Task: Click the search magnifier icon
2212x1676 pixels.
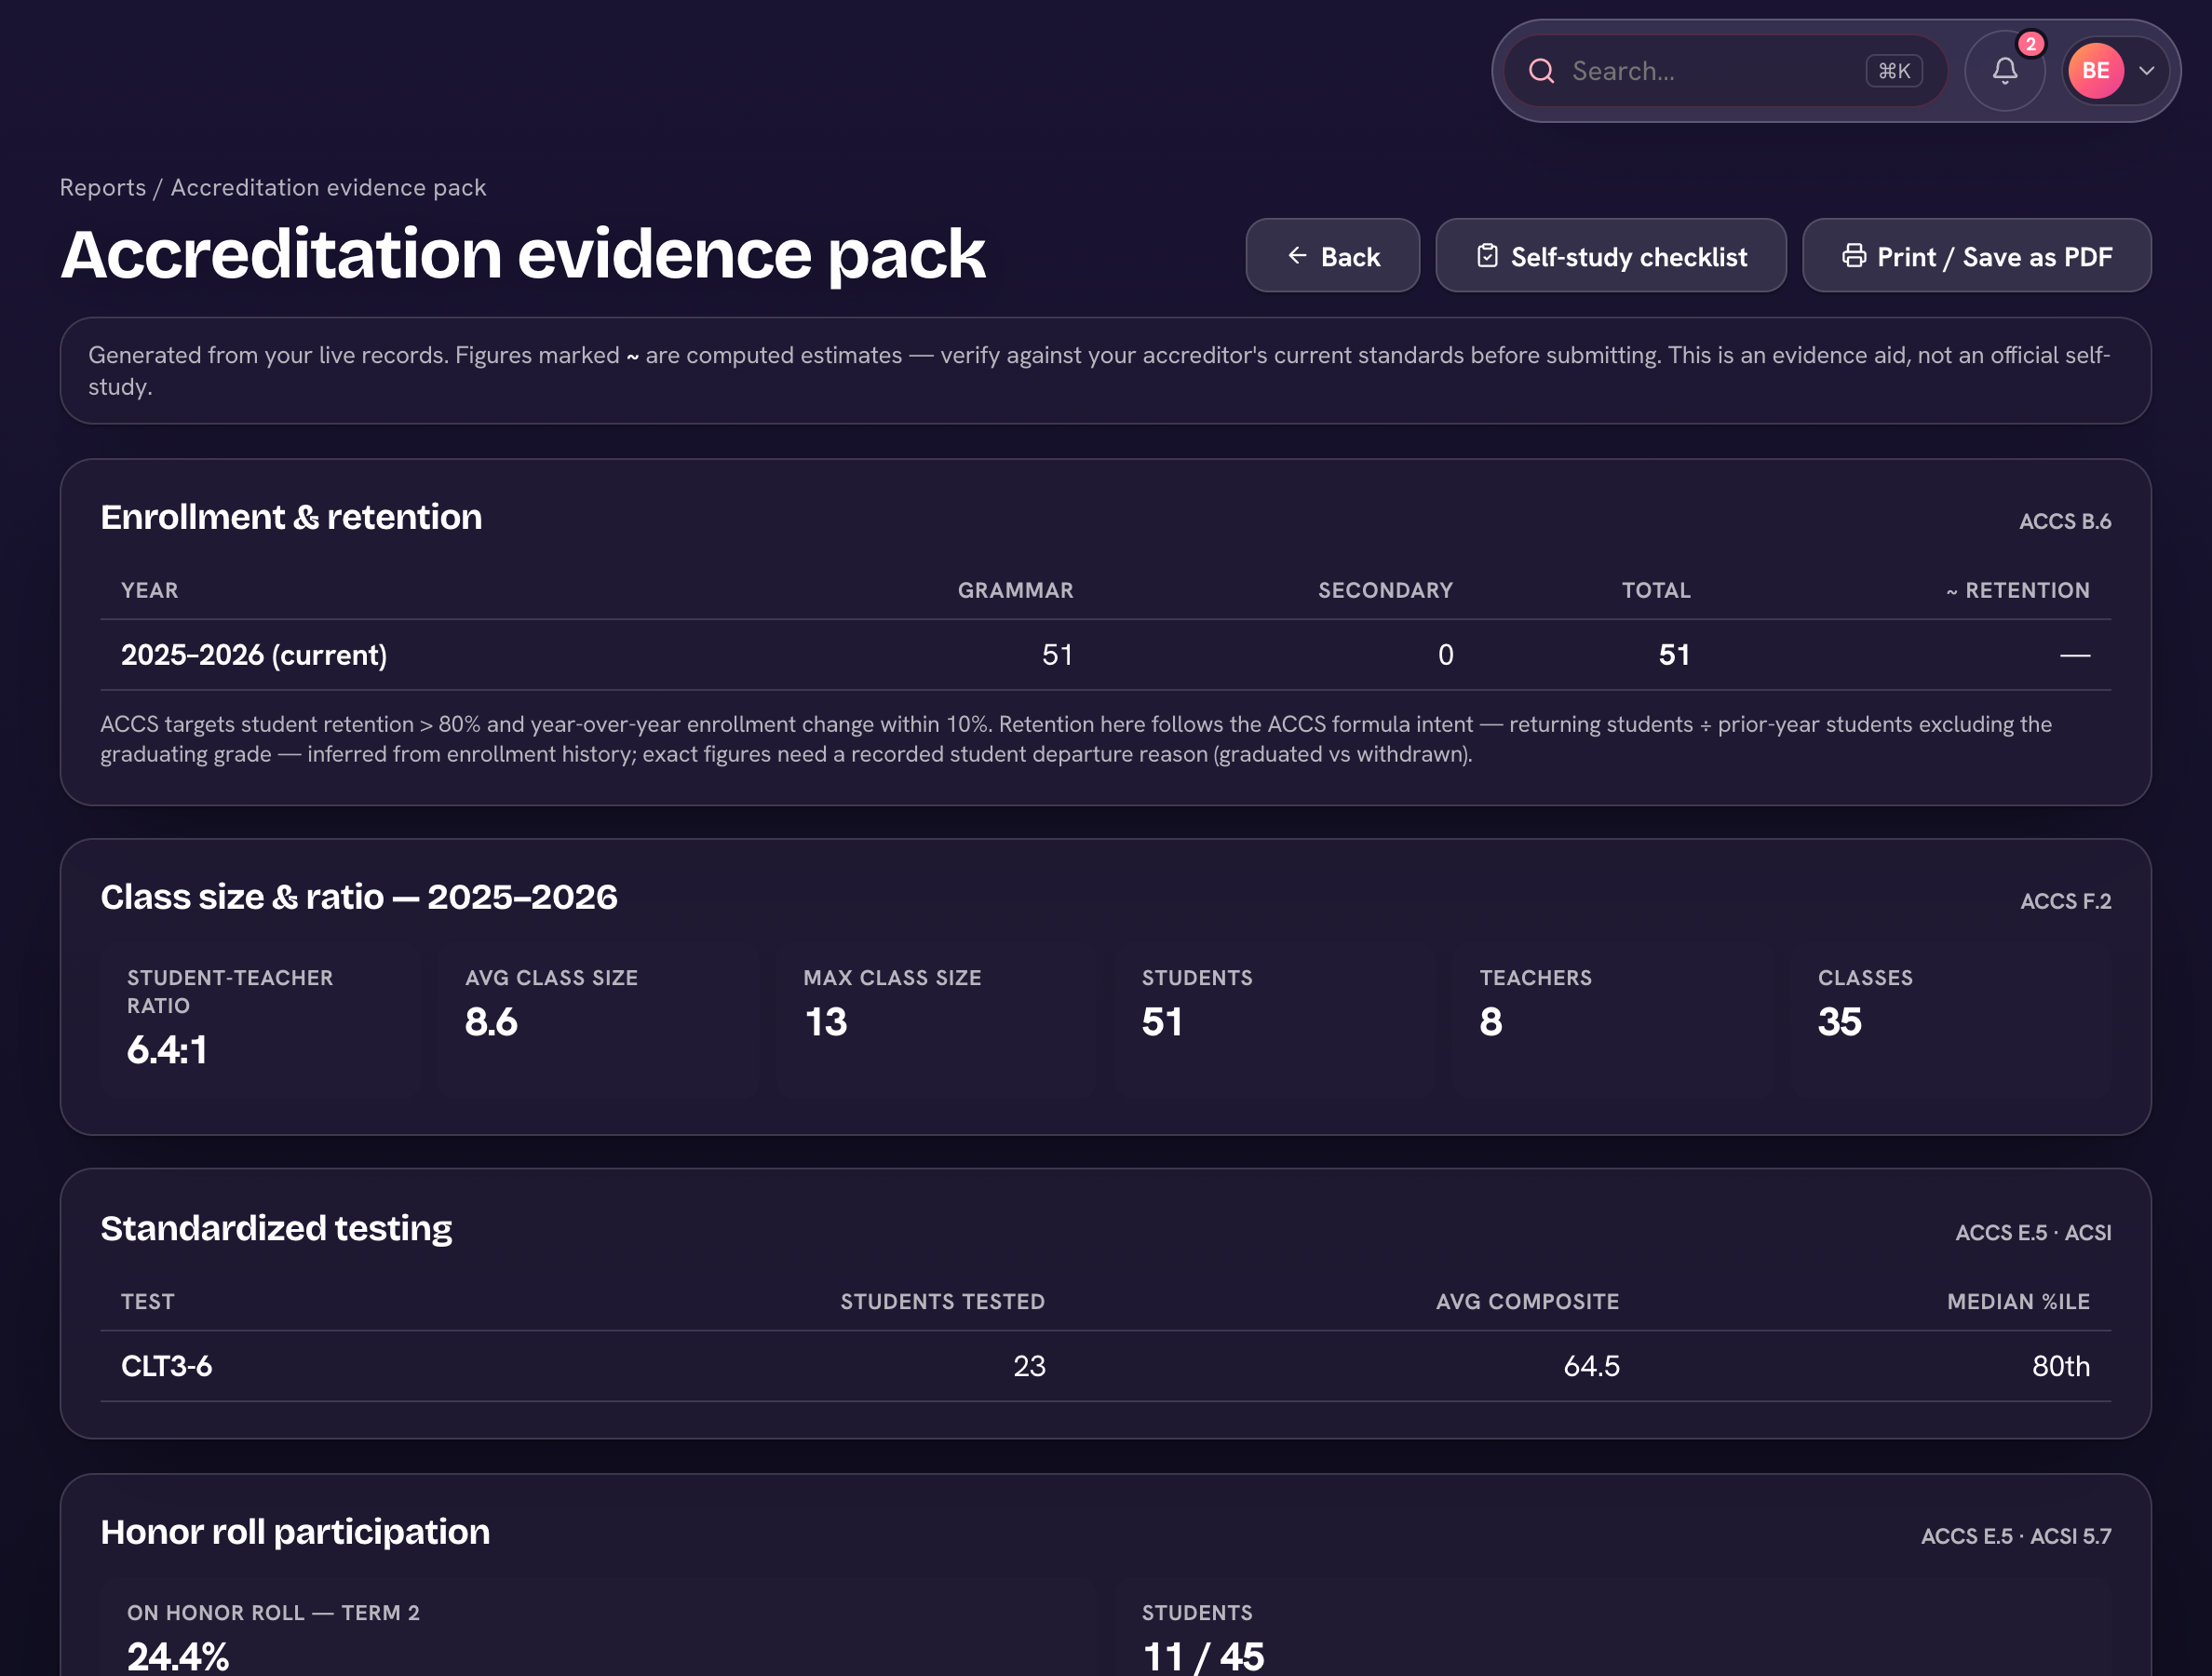Action: pyautogui.click(x=1541, y=71)
